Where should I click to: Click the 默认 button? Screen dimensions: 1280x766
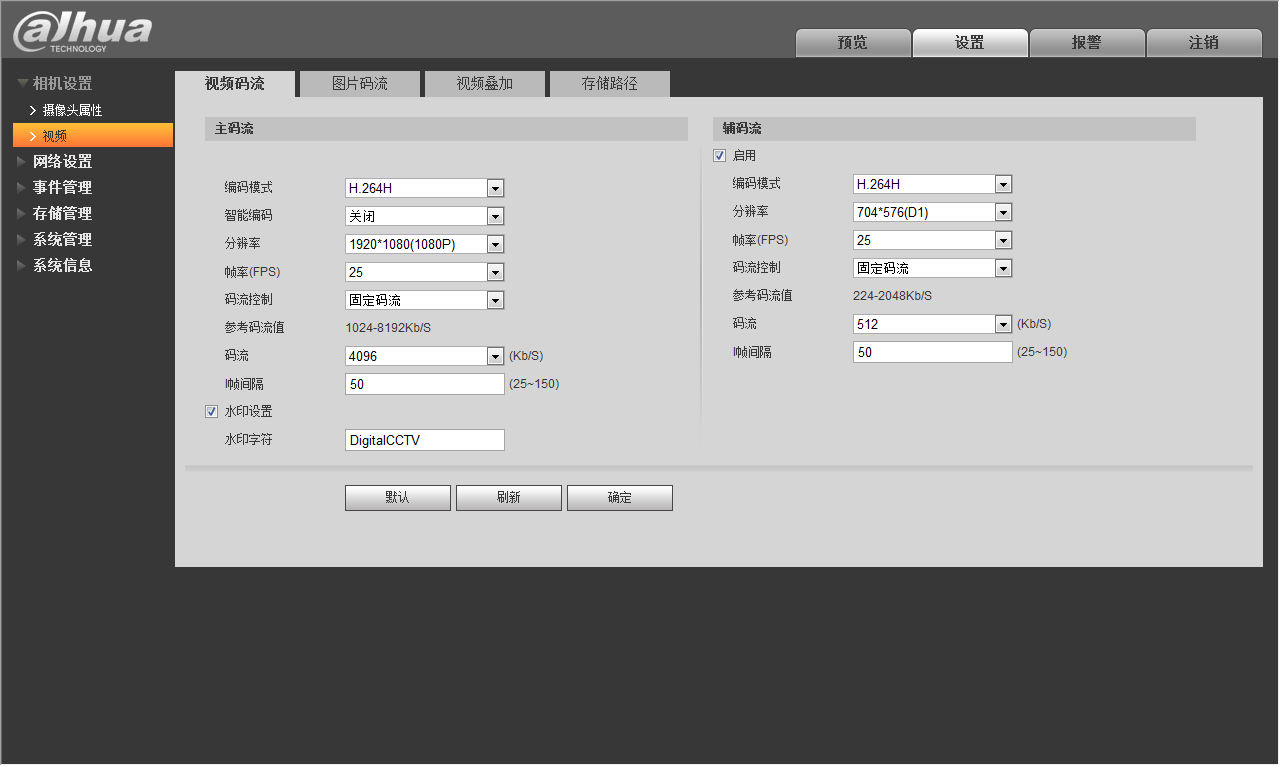click(397, 498)
